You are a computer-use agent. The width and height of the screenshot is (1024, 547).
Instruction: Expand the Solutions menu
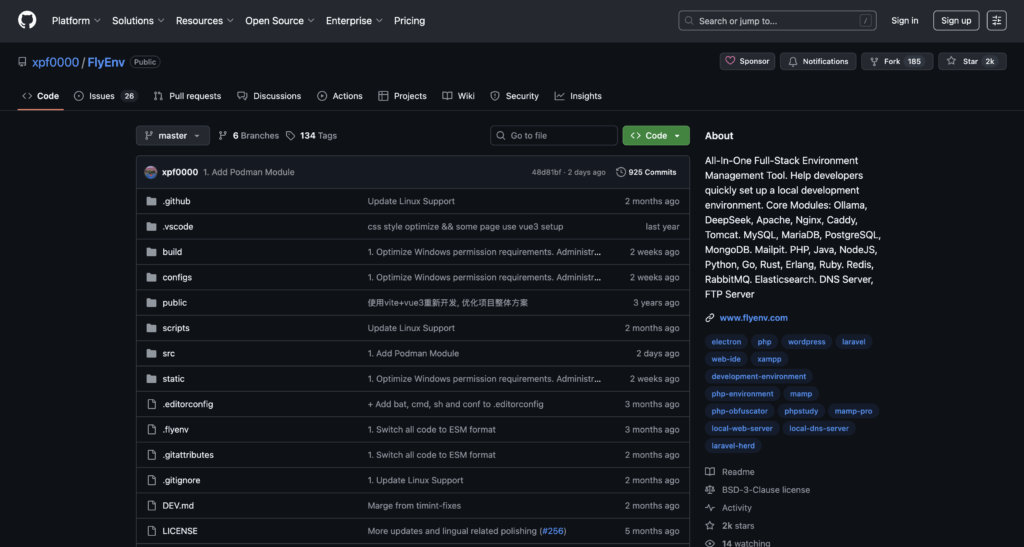[x=138, y=21]
